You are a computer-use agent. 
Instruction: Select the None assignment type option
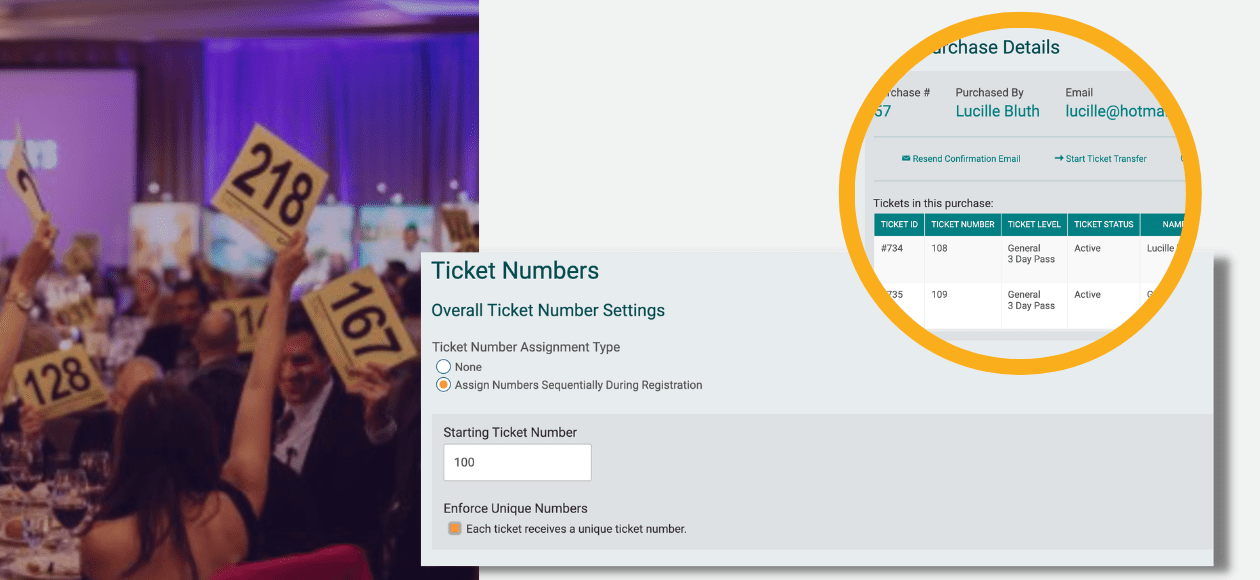(x=443, y=367)
